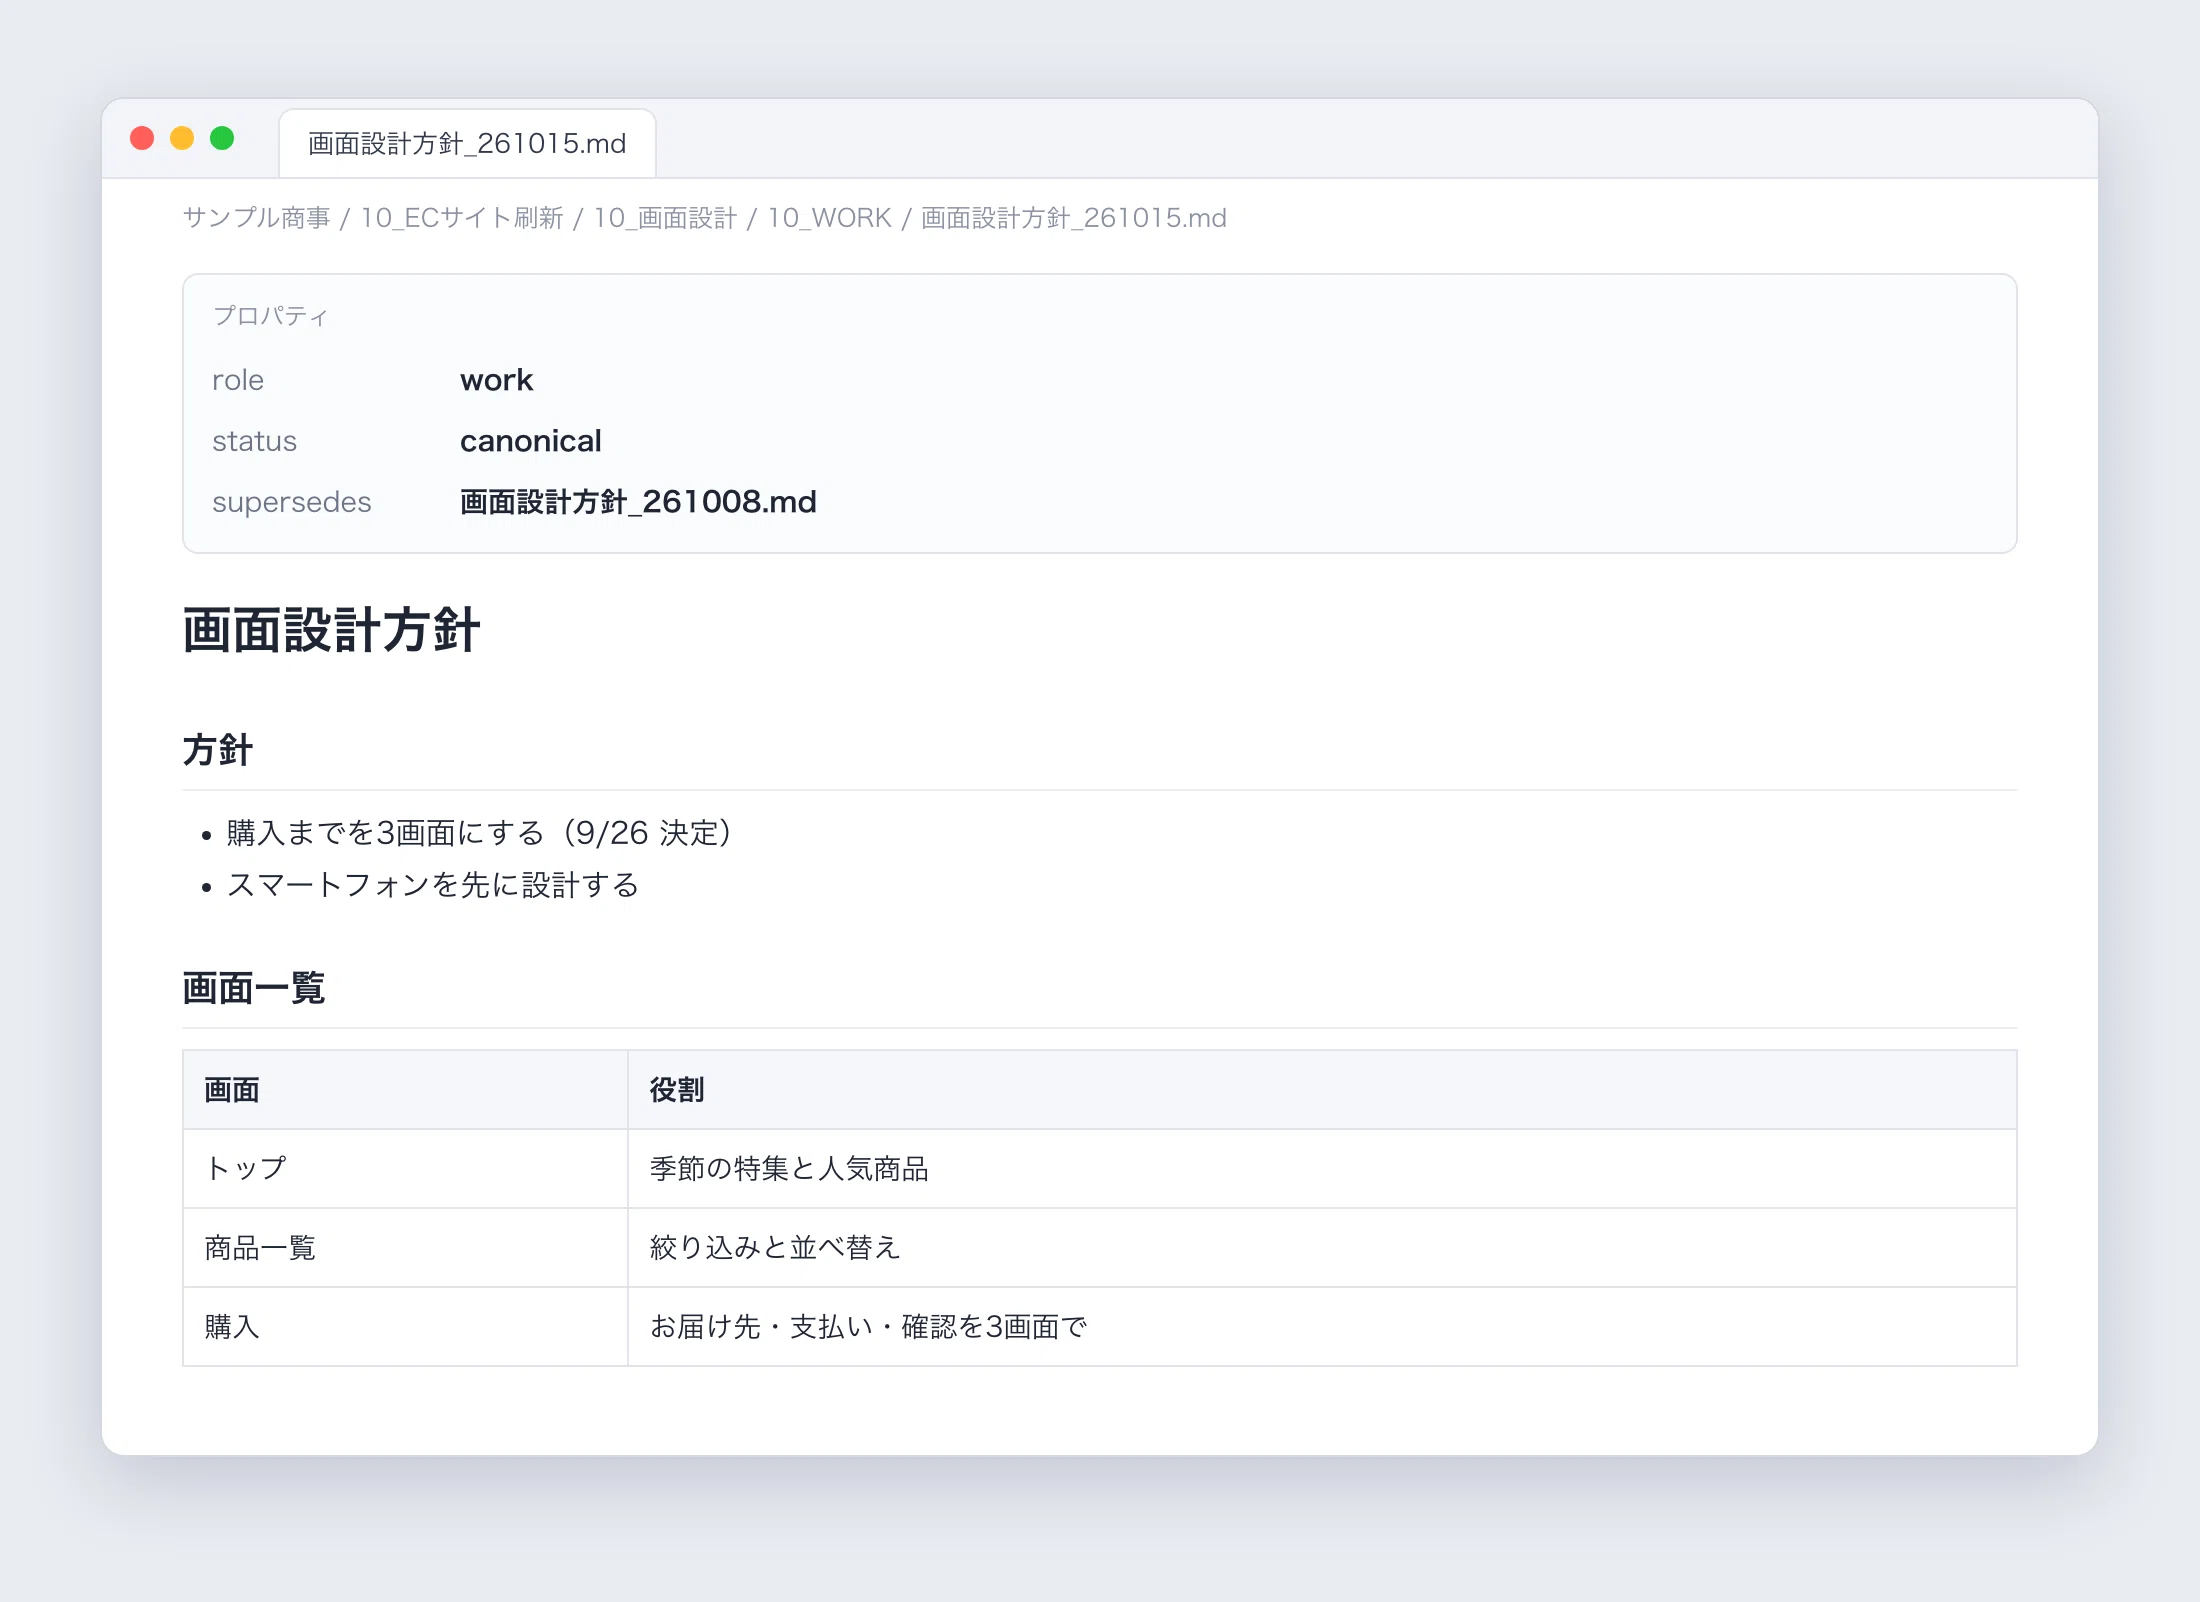2200x1602 pixels.
Task: Select cell お届け先・支払い・確認を3画面で
Action: pyautogui.click(x=1322, y=1327)
